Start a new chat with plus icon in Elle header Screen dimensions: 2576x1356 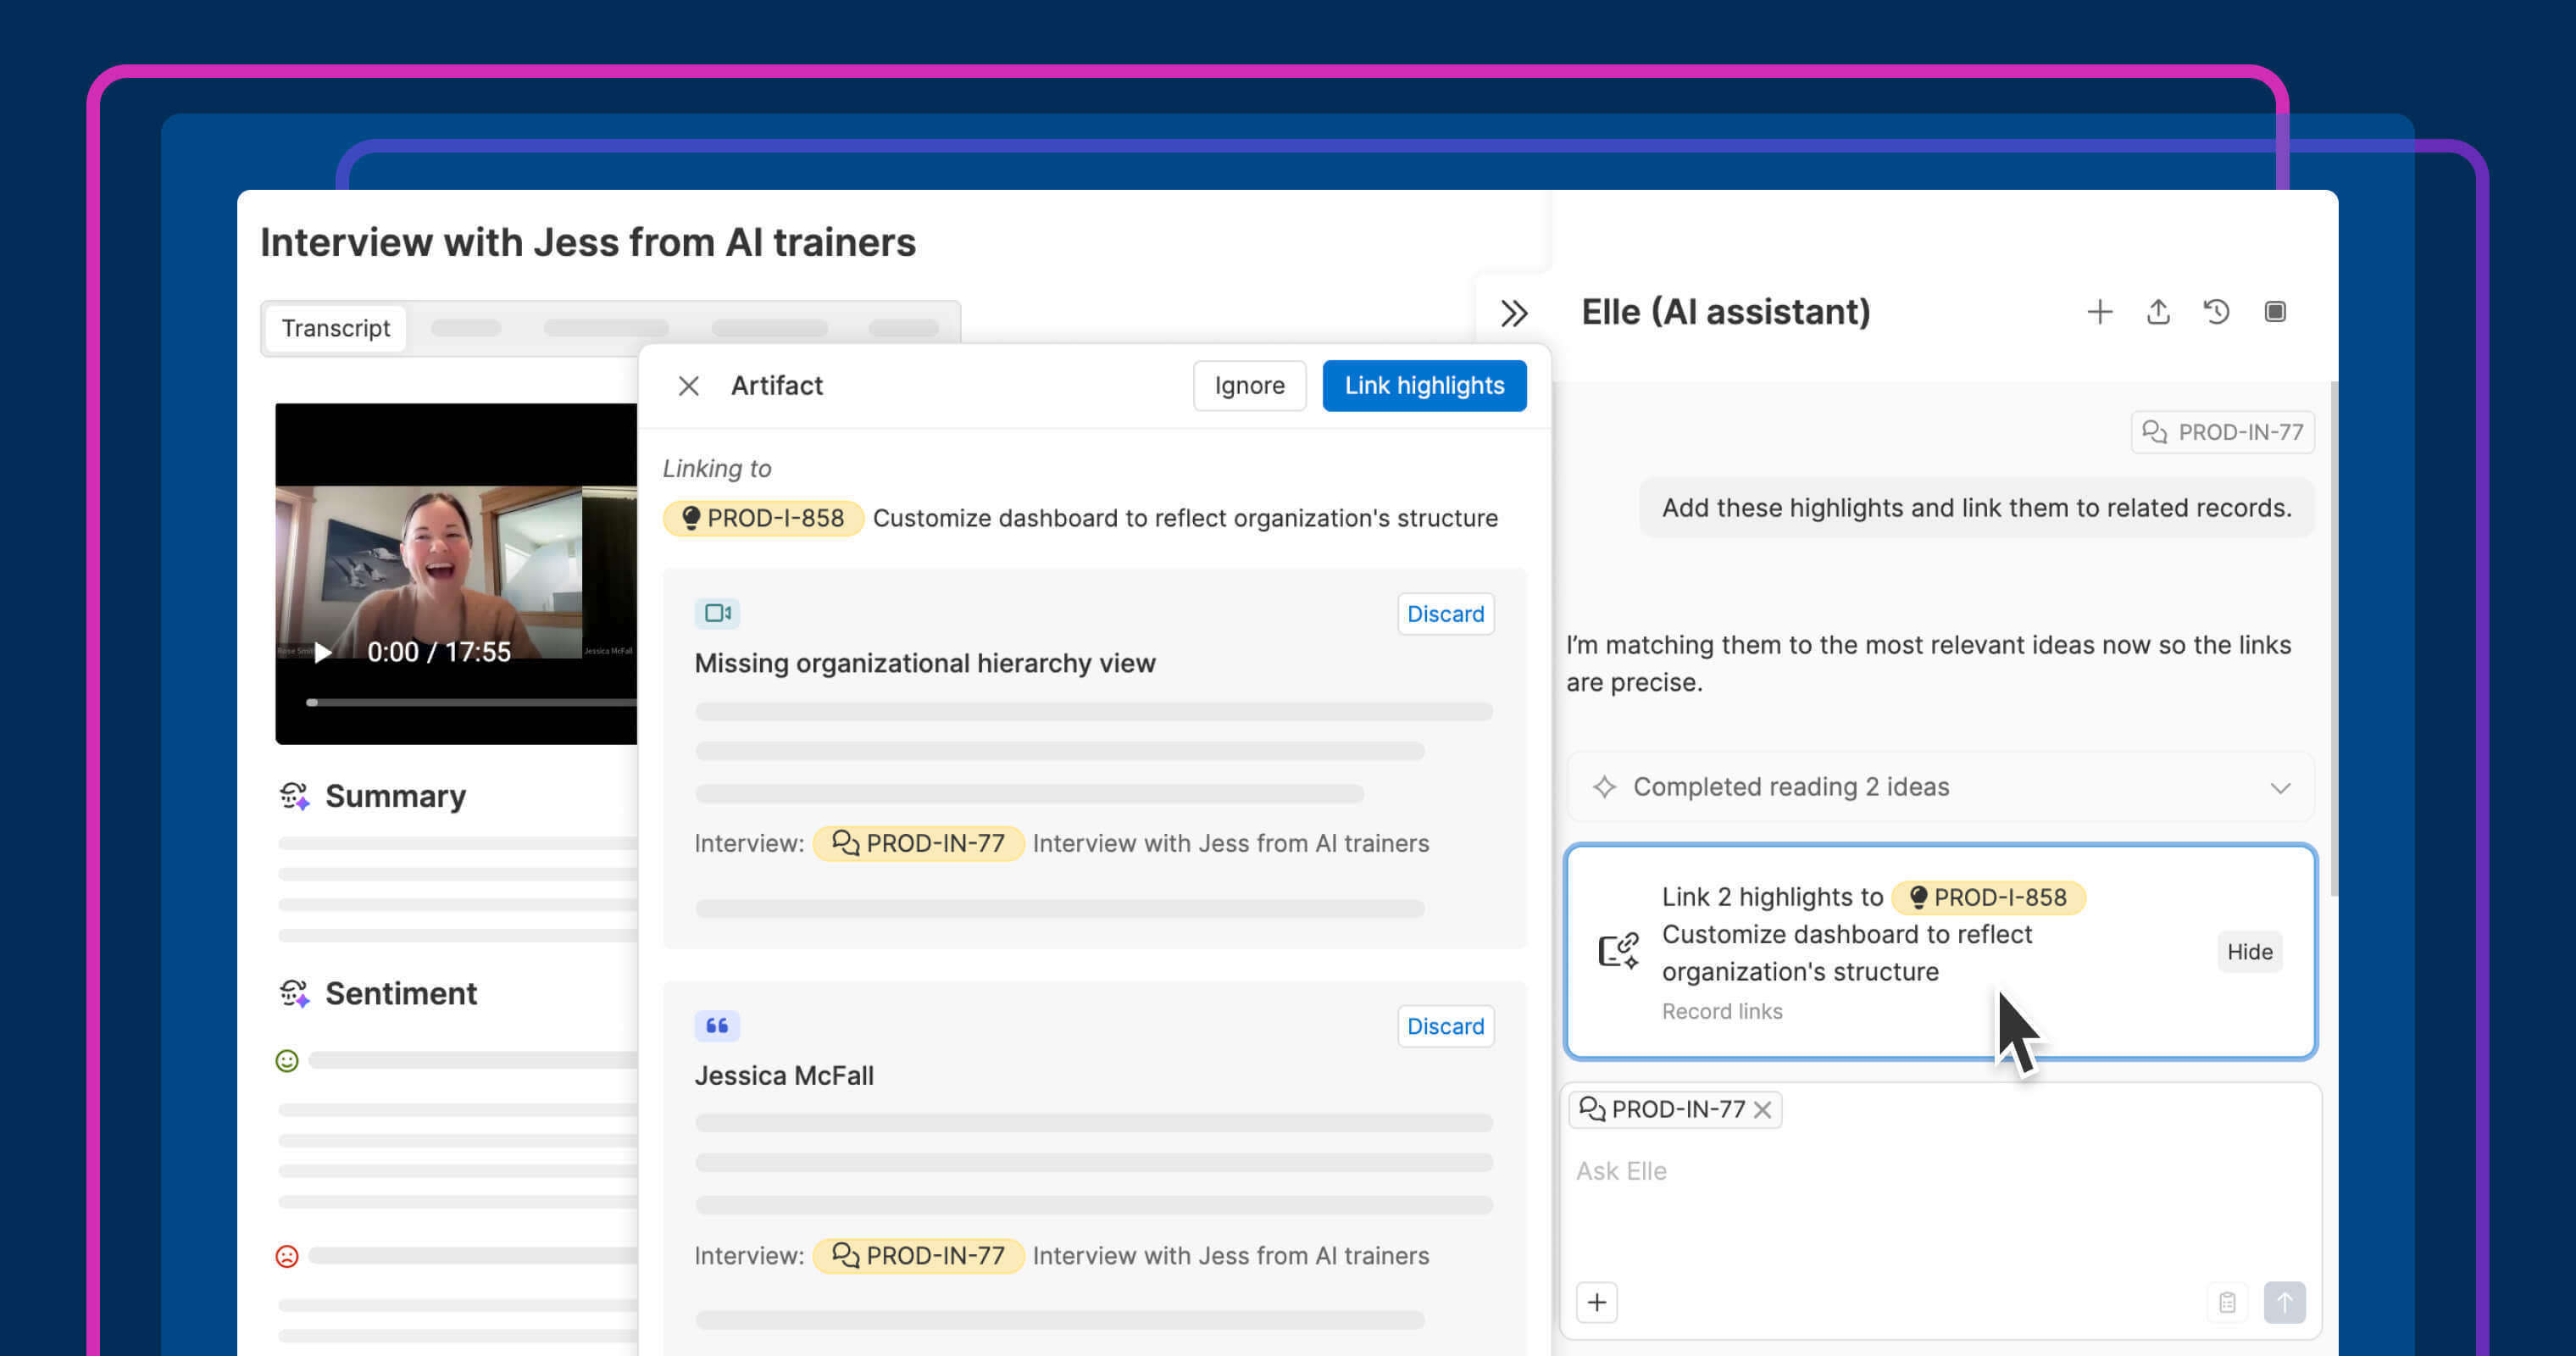point(2099,312)
